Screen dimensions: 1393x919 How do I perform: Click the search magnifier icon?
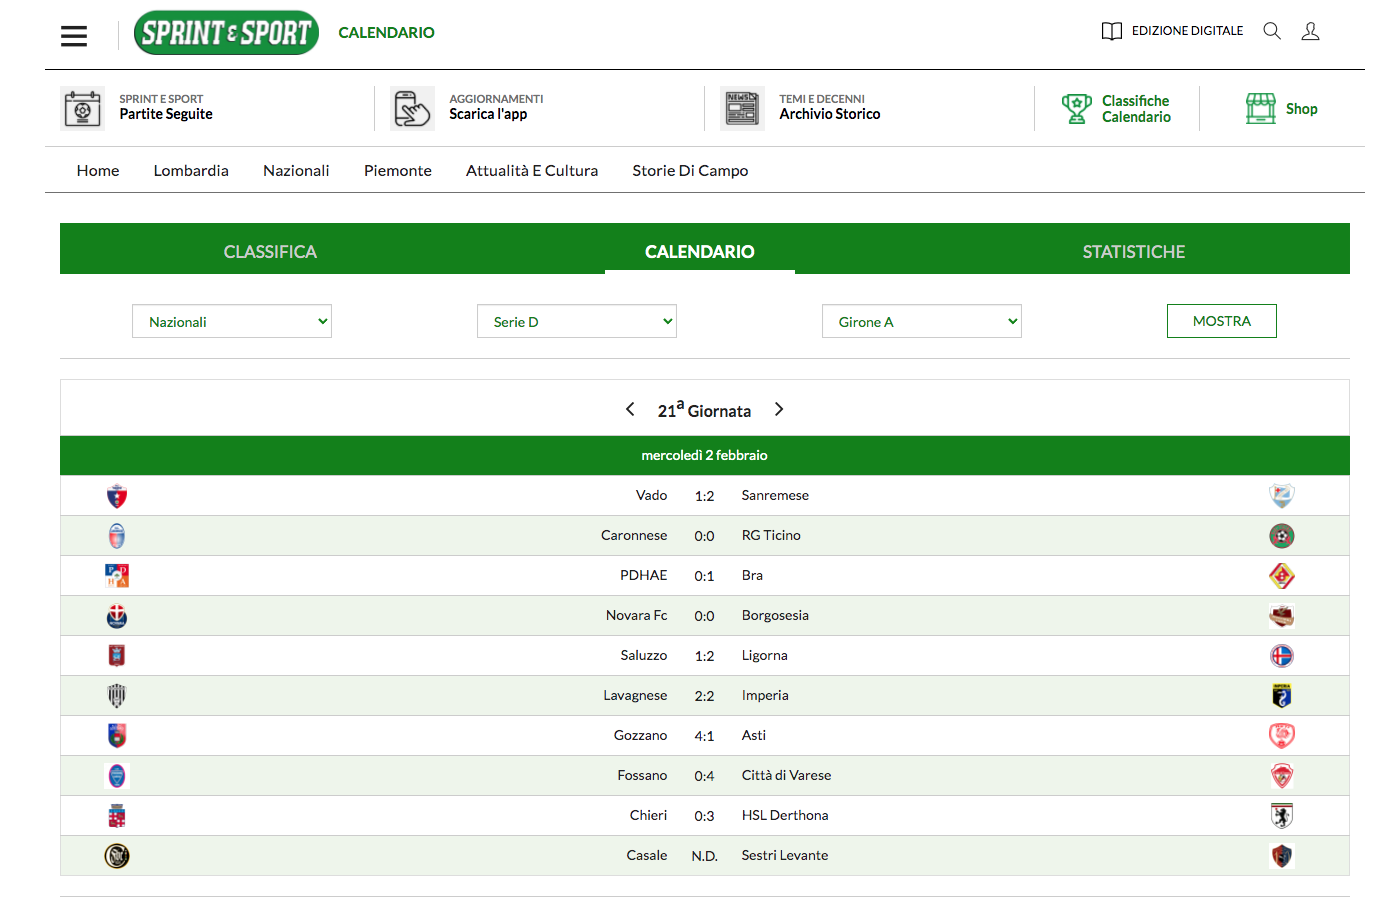click(1271, 31)
